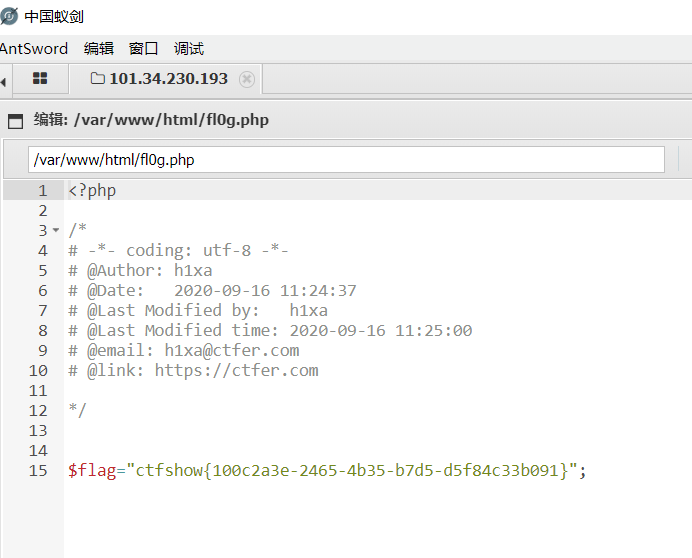The height and width of the screenshot is (558, 692).
Task: Open the 调试 menu
Action: click(x=189, y=48)
